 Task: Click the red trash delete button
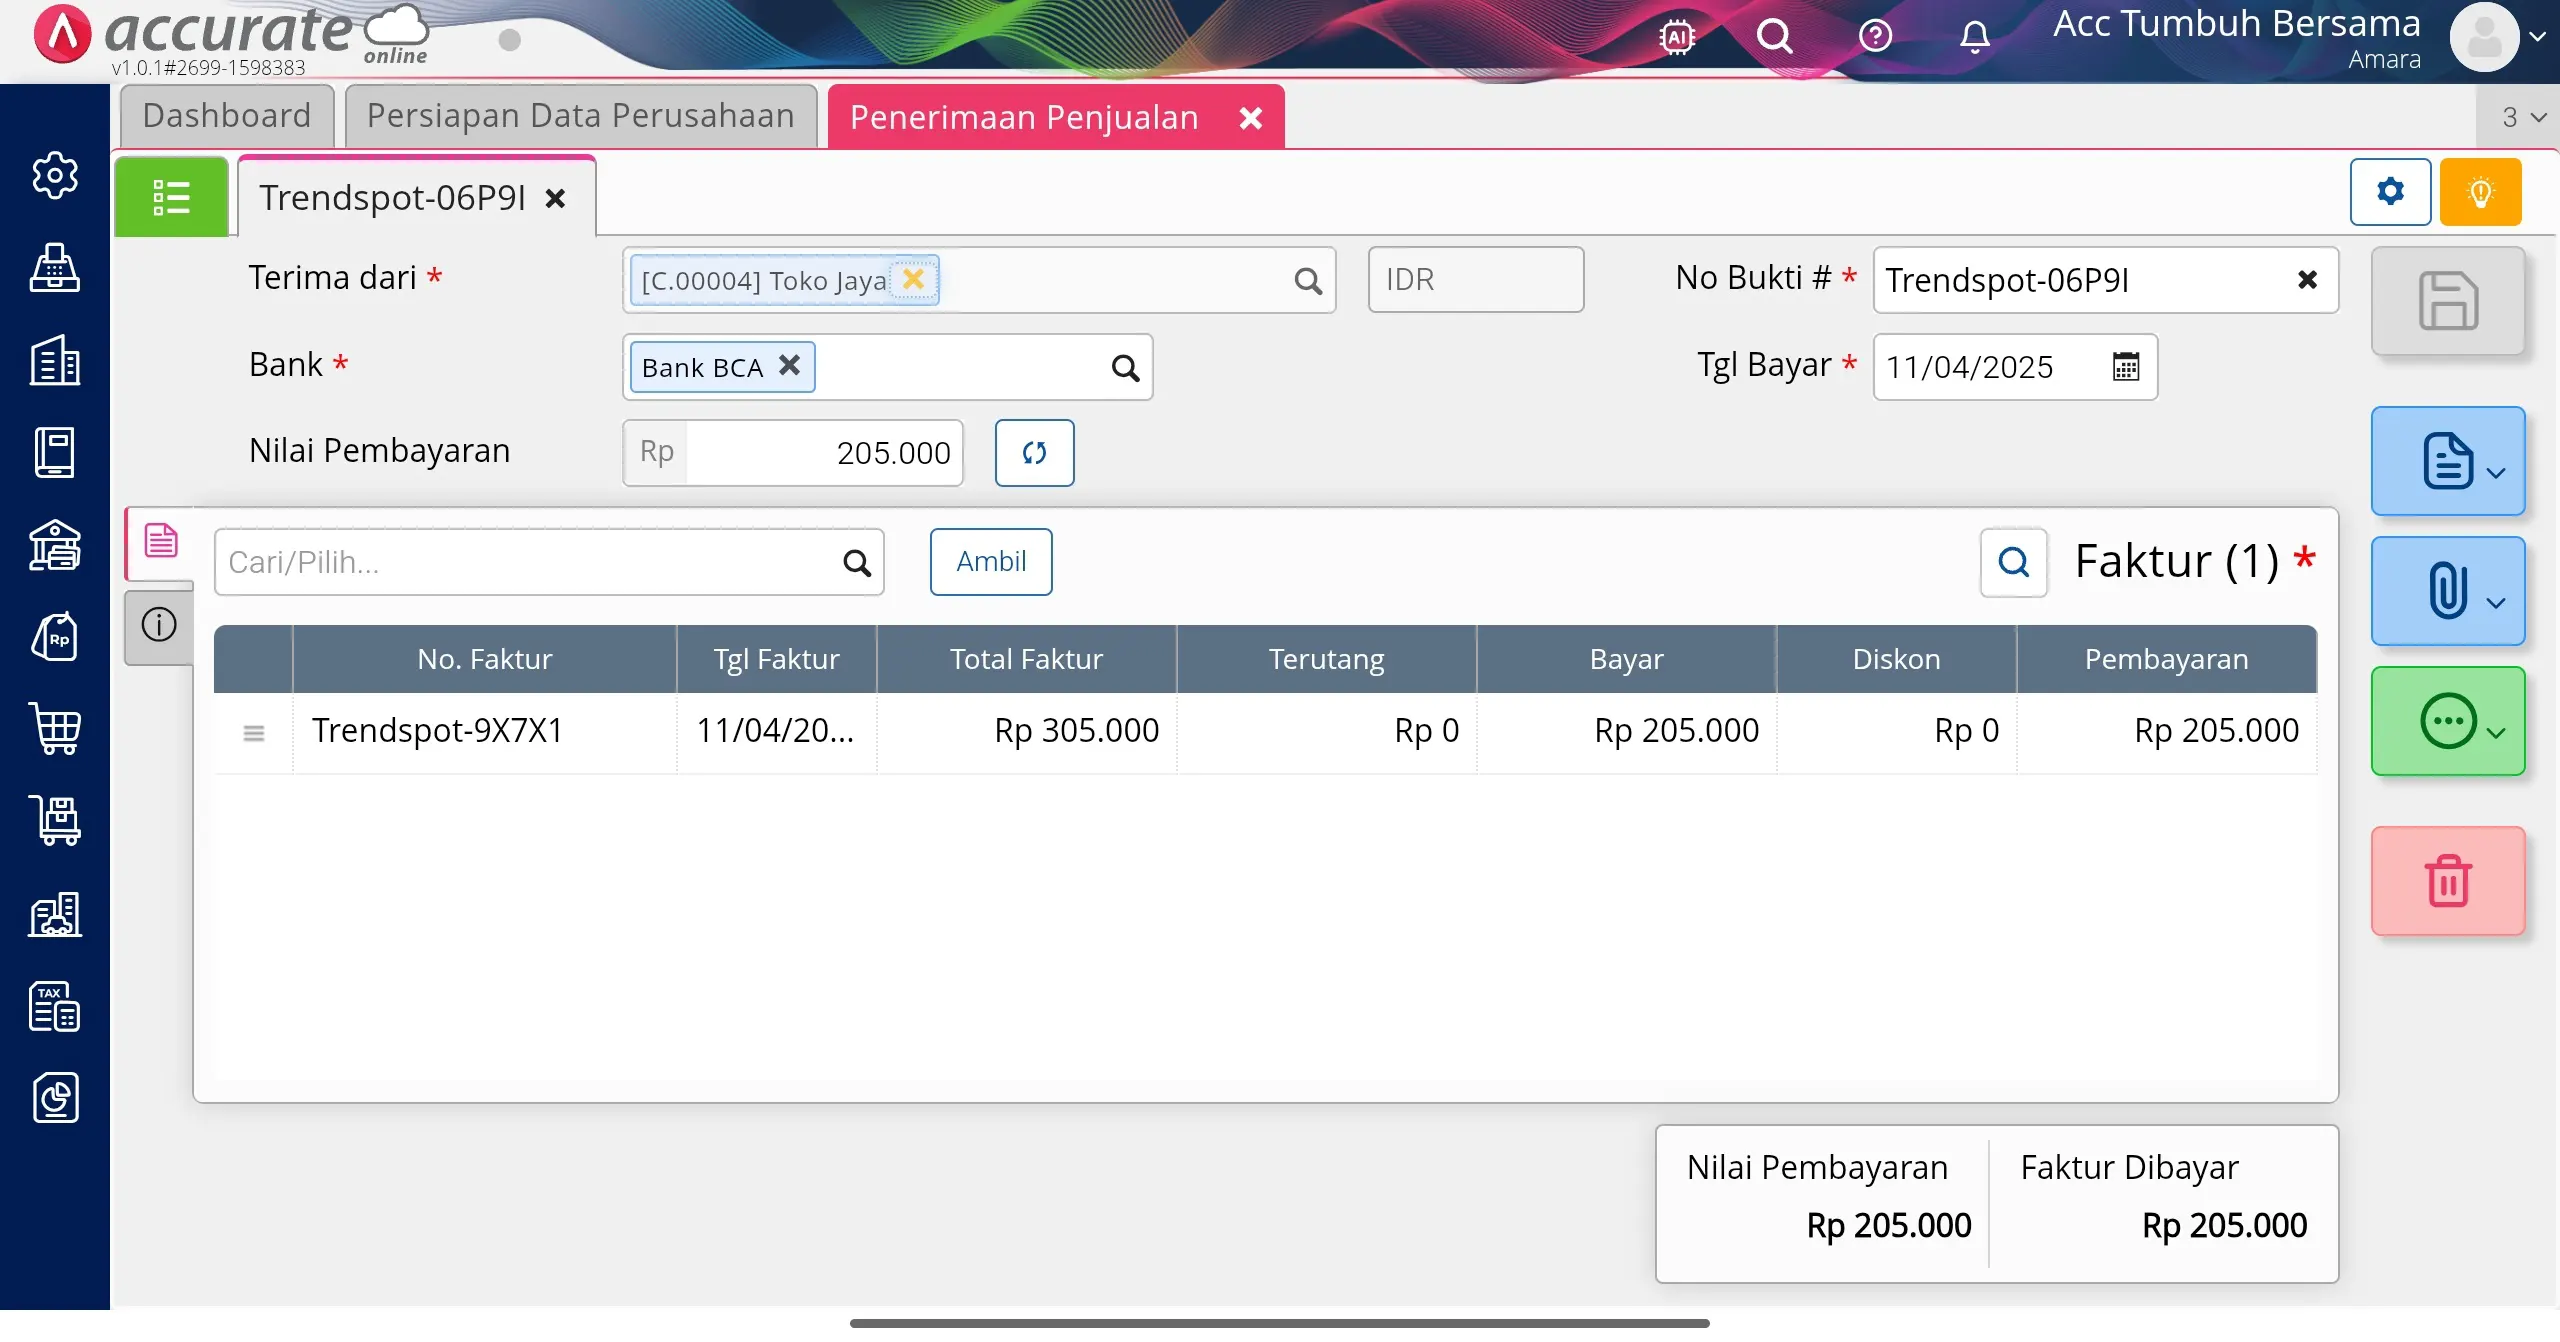(2448, 881)
